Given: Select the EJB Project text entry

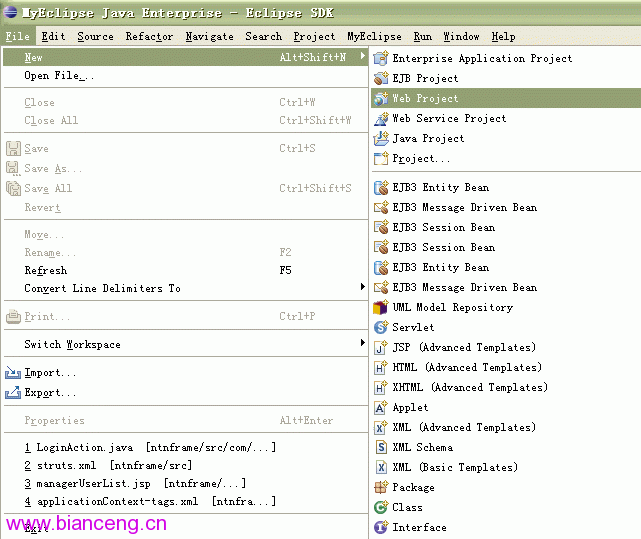Looking at the screenshot, I should pyautogui.click(x=425, y=78).
